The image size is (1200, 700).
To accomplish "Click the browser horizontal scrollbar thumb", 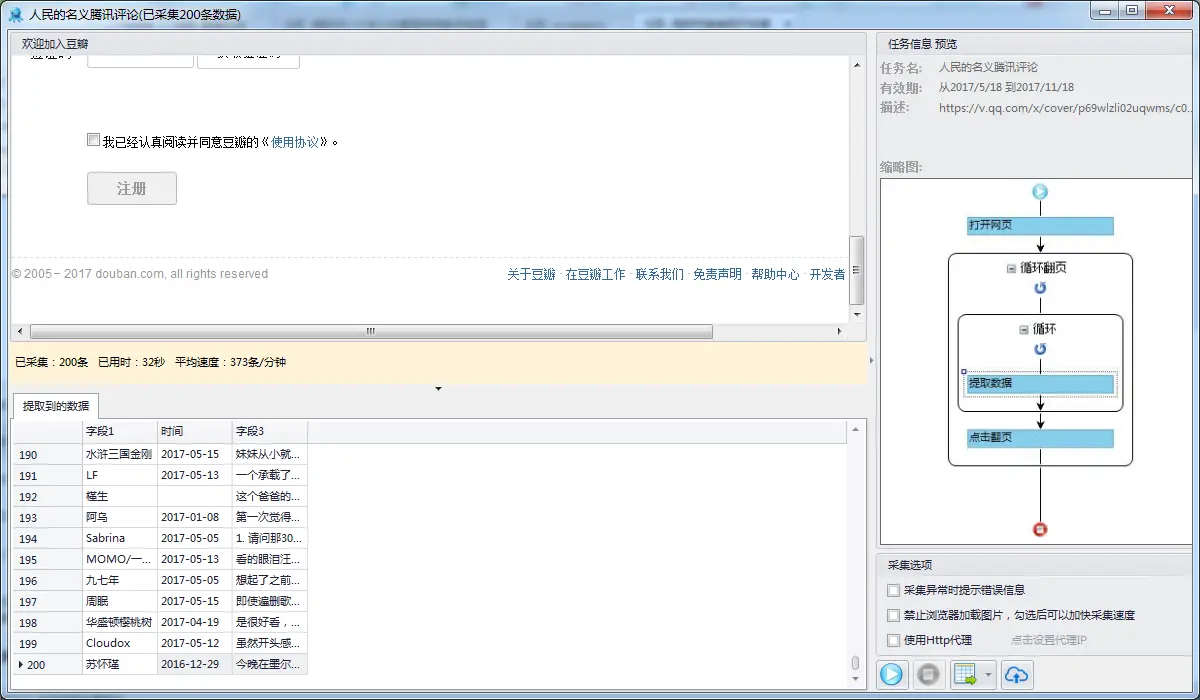I will point(371,331).
